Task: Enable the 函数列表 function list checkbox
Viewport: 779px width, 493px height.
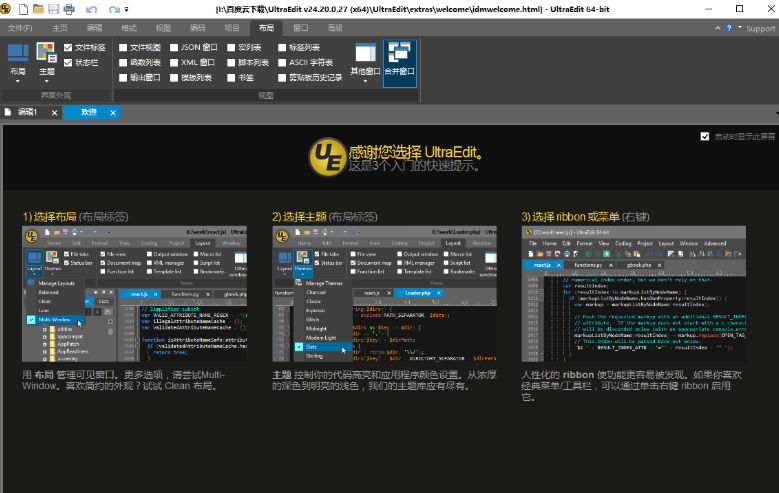Action: [123, 63]
